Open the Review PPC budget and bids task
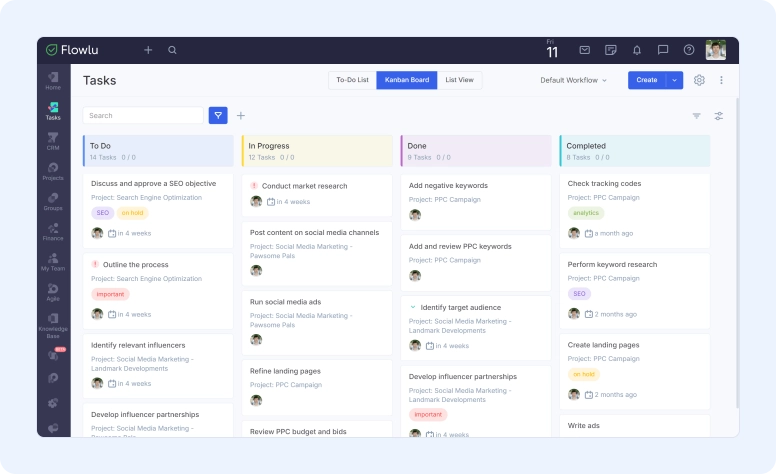Image resolution: width=776 pixels, height=474 pixels. [x=298, y=431]
